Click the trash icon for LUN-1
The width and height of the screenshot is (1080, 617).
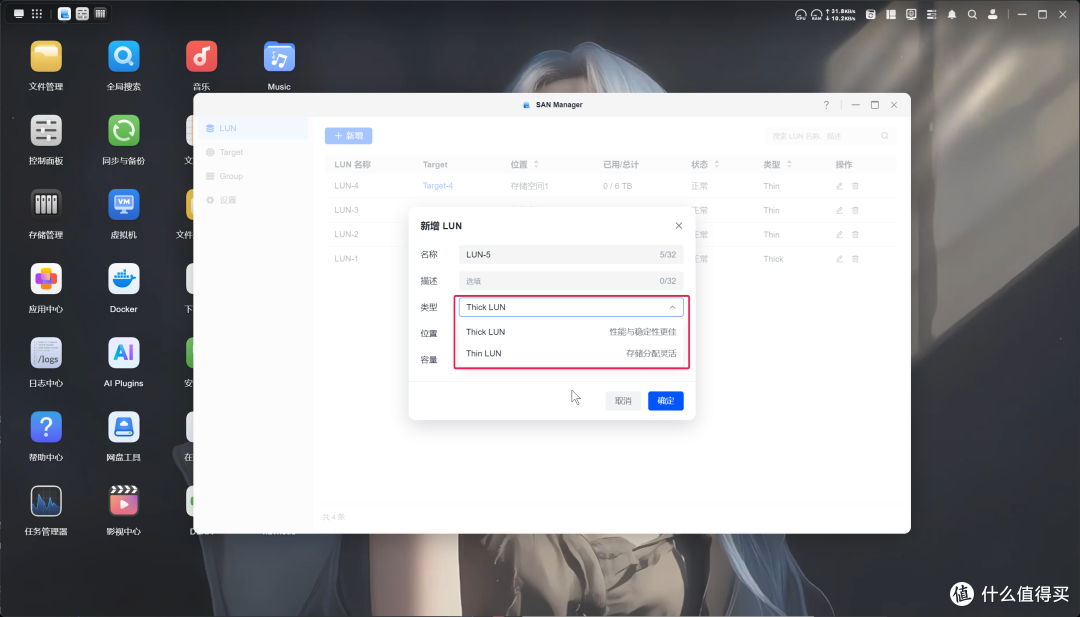(x=855, y=259)
